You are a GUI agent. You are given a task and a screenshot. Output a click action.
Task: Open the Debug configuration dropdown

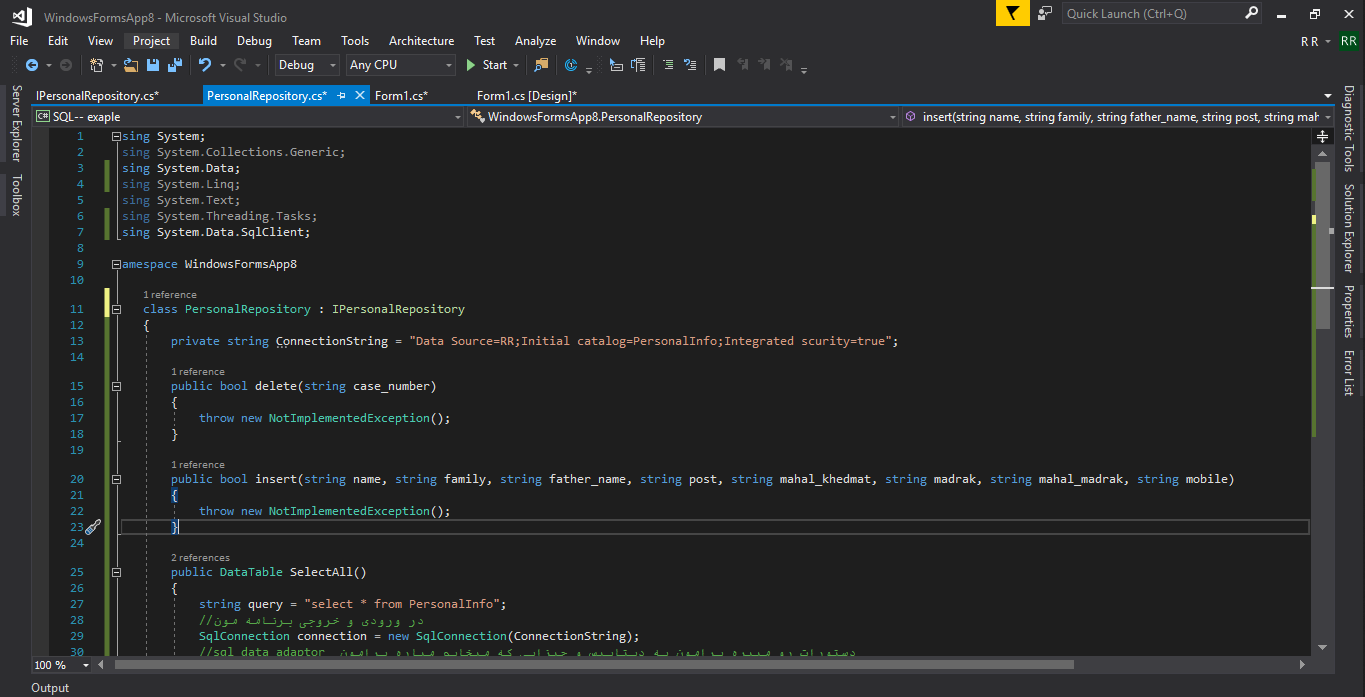(307, 65)
